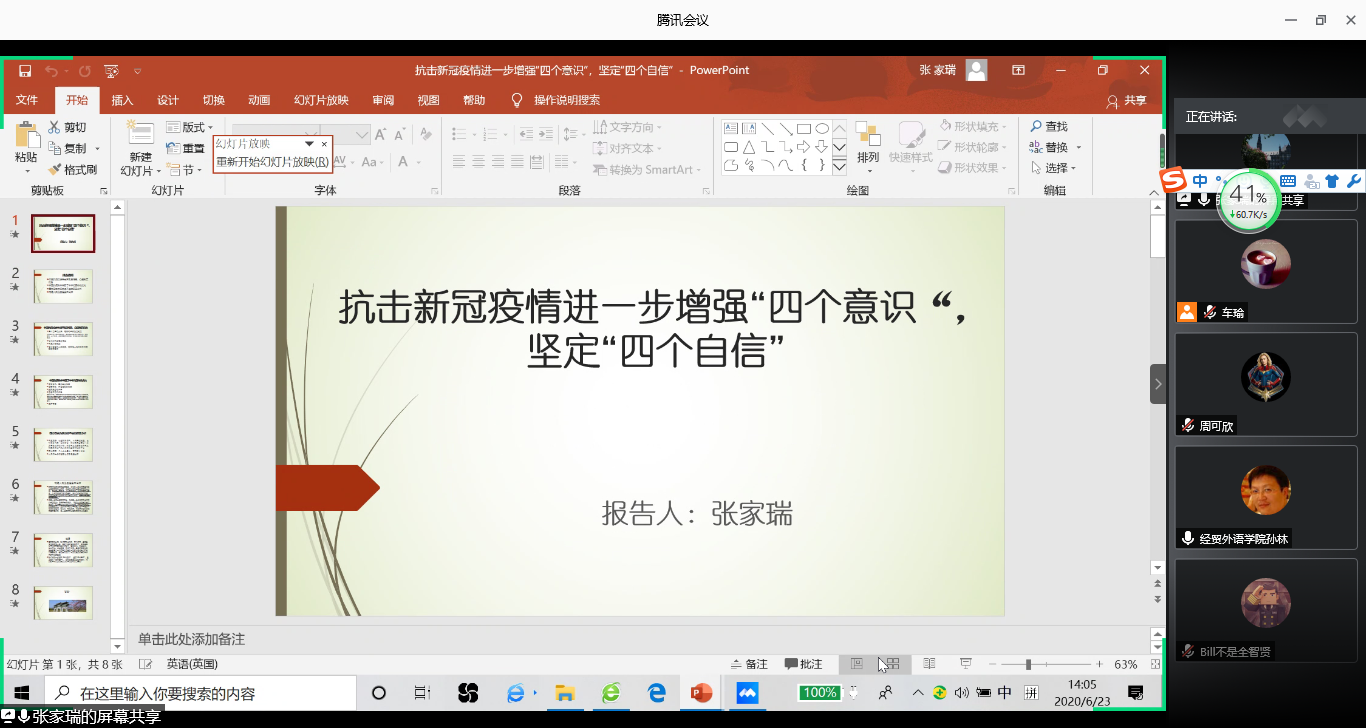Select the Text Box shape in gallery

click(731, 128)
